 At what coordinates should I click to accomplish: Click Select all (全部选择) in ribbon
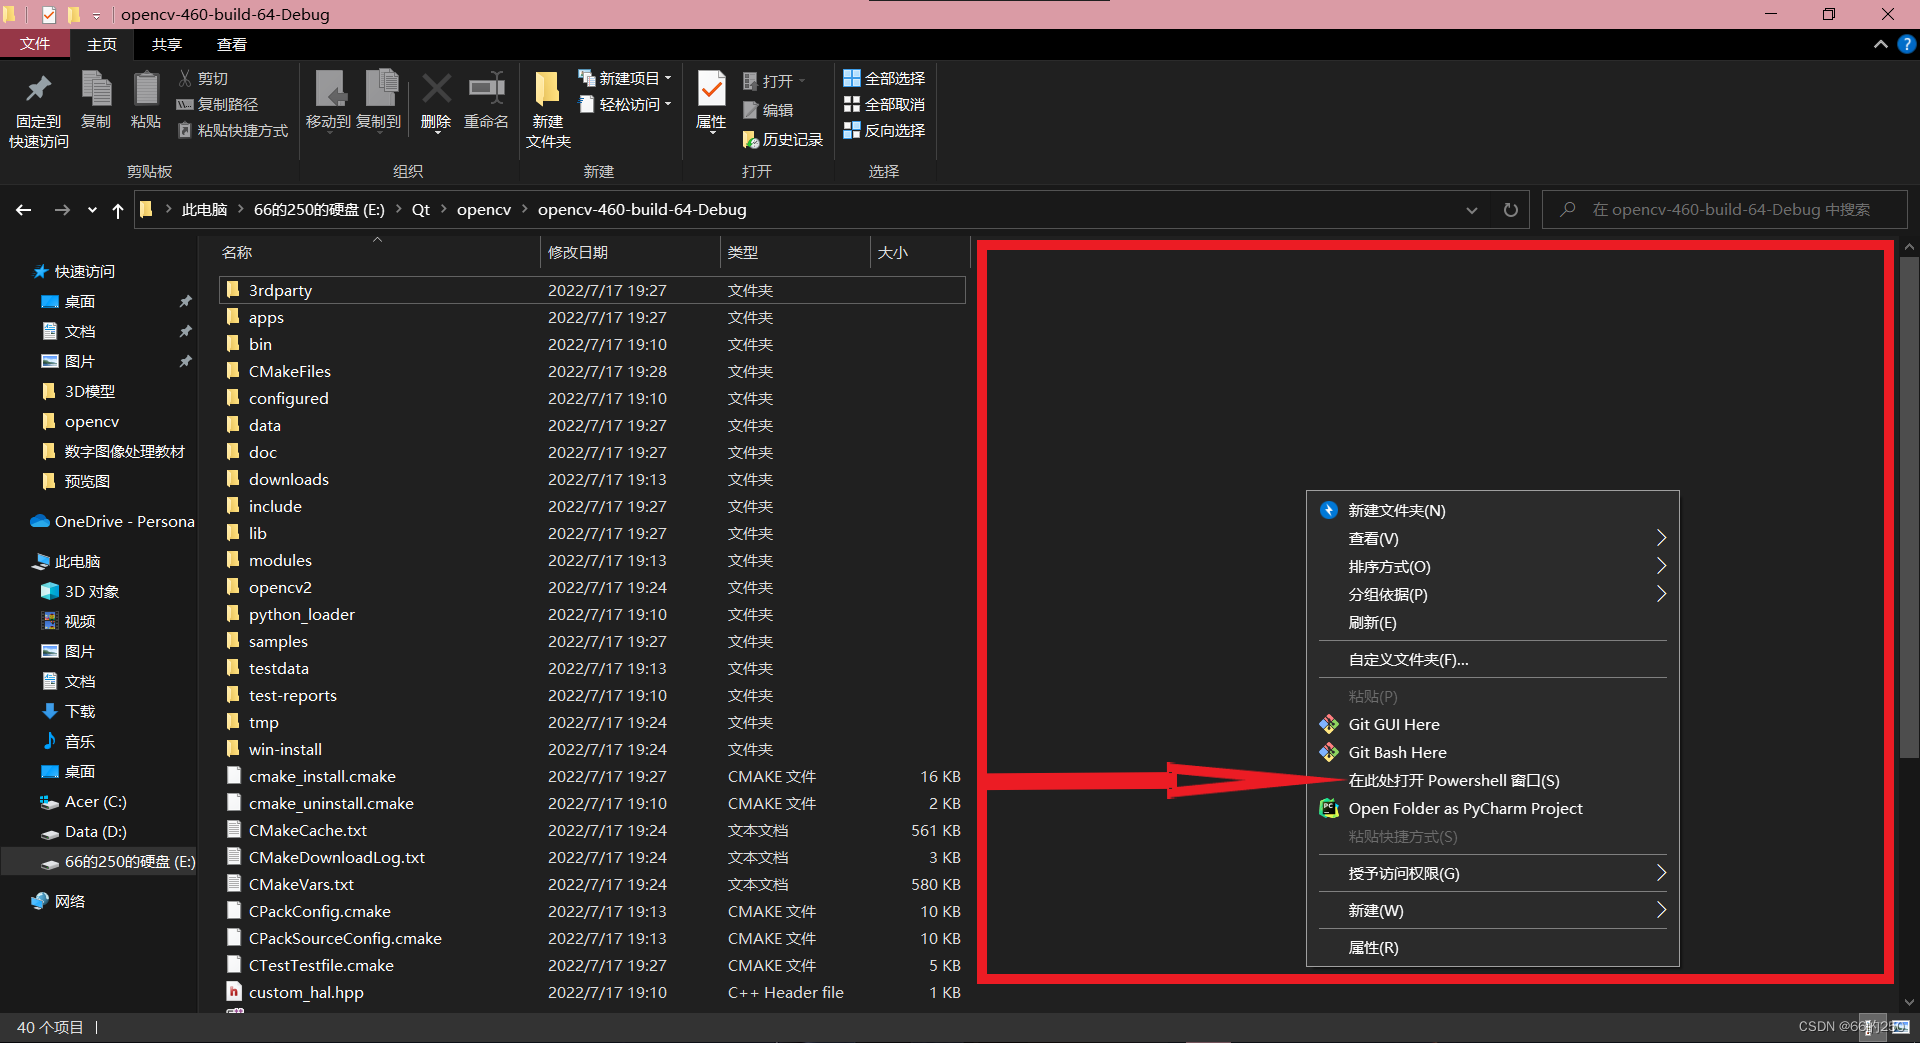tap(884, 78)
